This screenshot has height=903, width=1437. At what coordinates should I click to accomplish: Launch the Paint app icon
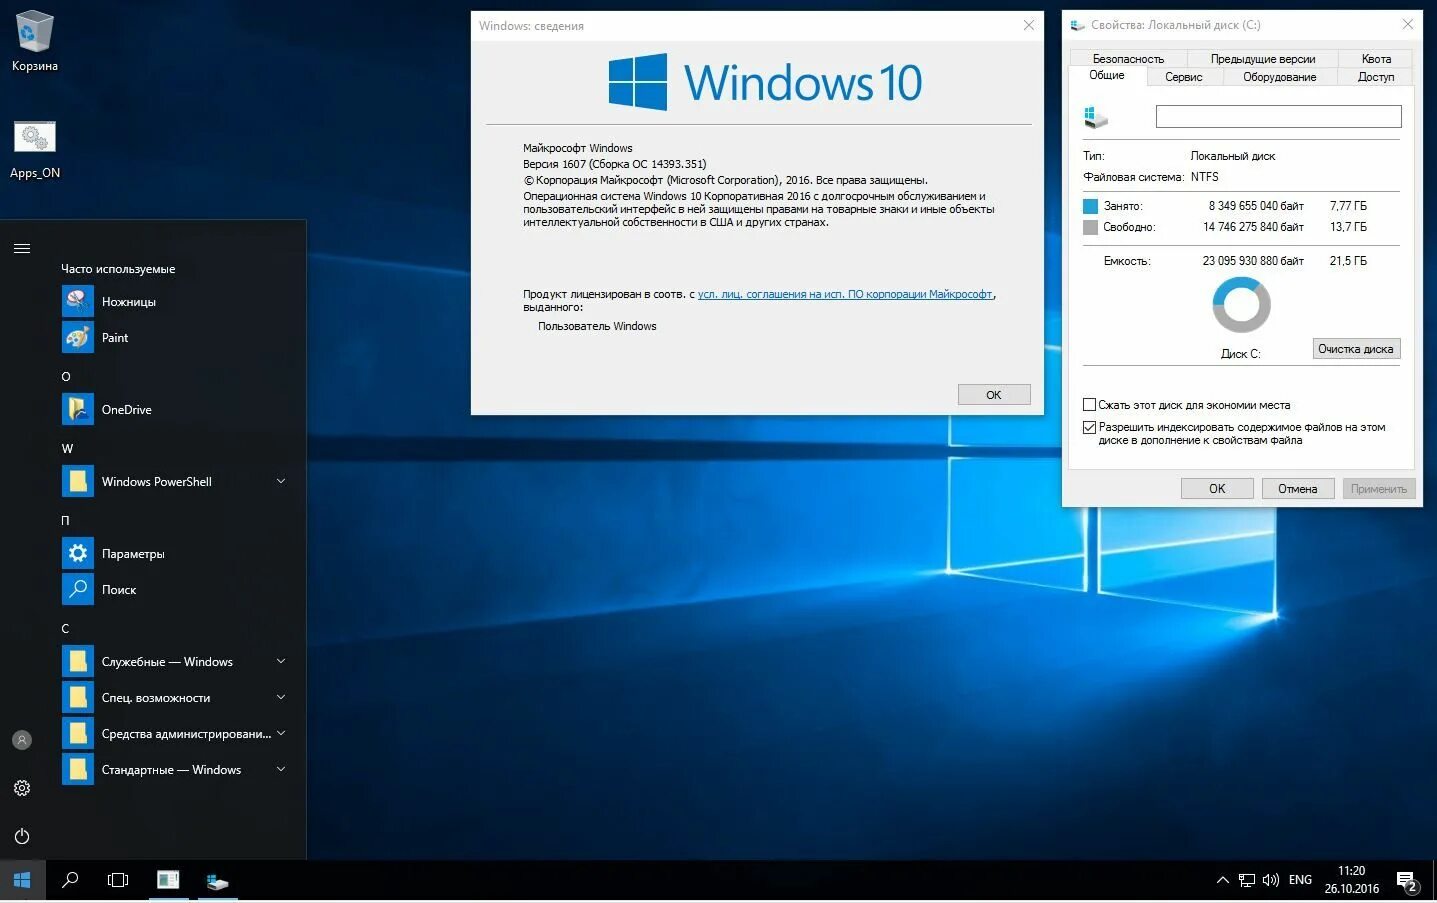point(78,337)
